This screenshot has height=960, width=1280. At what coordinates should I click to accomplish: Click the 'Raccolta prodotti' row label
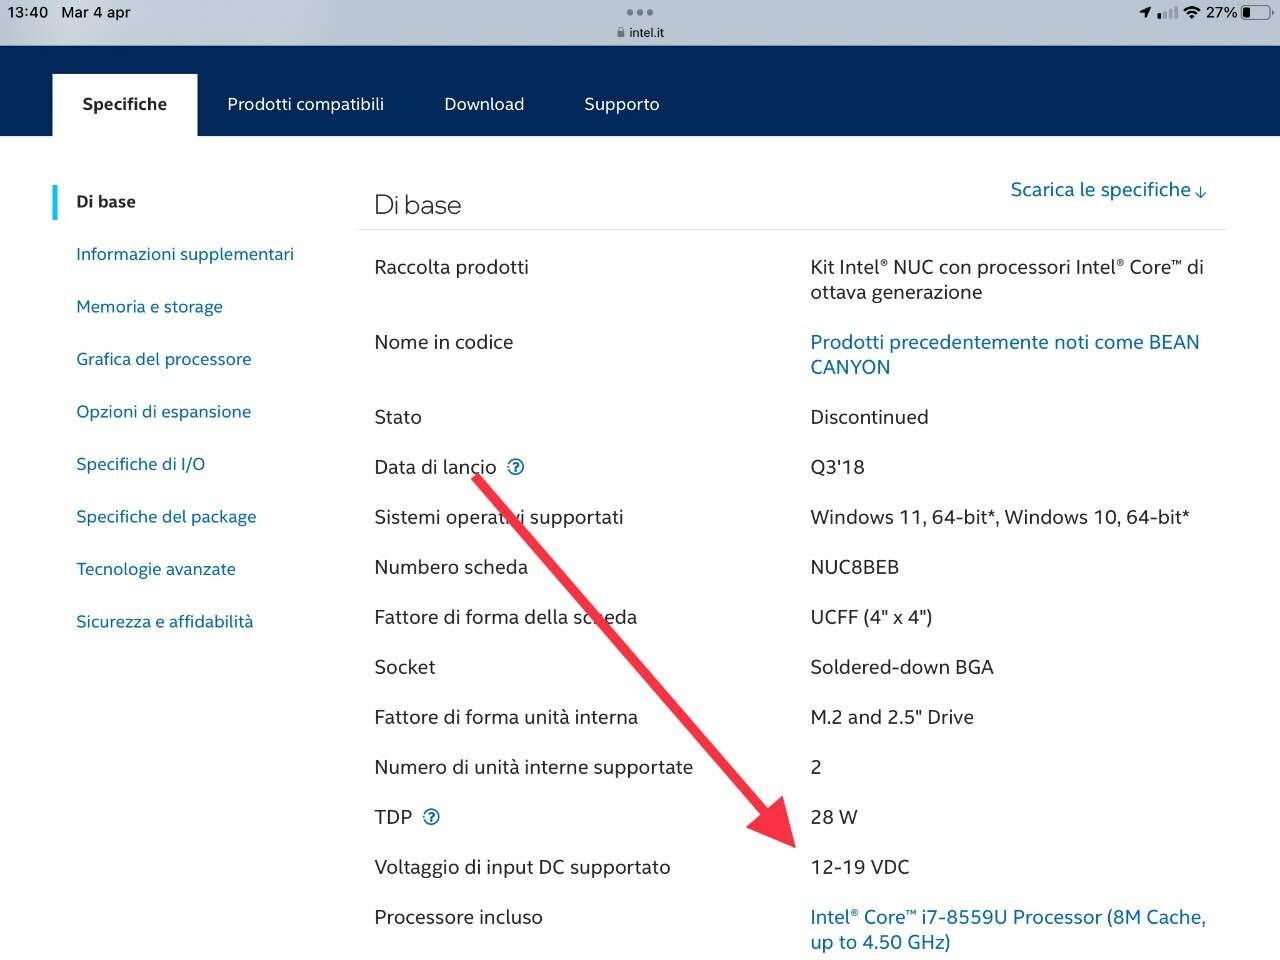[x=451, y=267]
